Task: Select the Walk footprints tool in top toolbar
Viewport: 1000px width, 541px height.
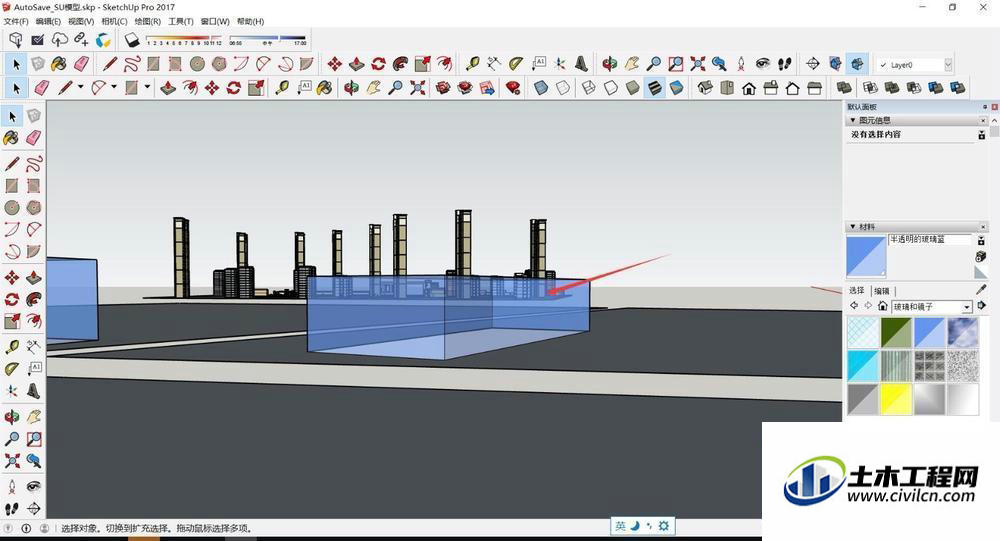Action: [x=784, y=64]
